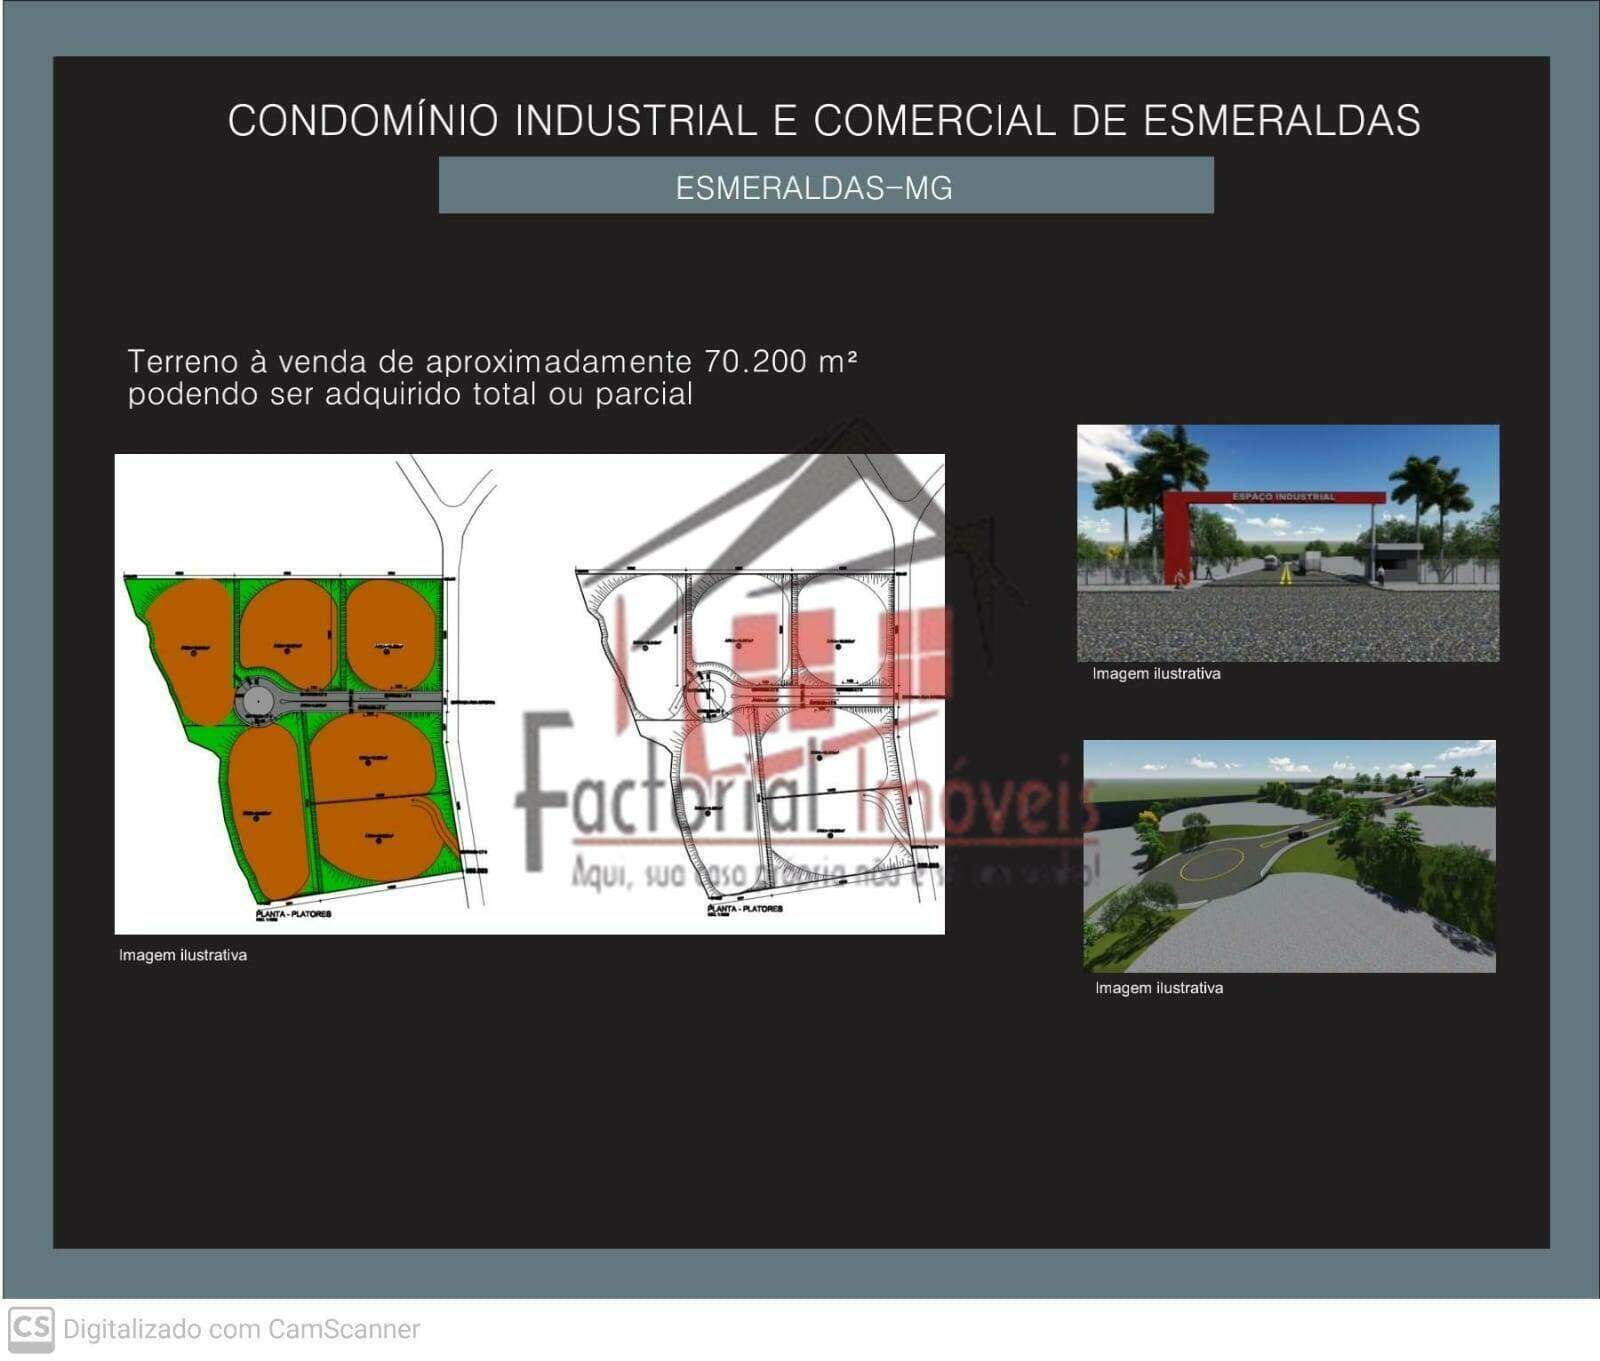
Task: Click the yellow-ringed roundabout in aerial render
Action: pos(1212,864)
